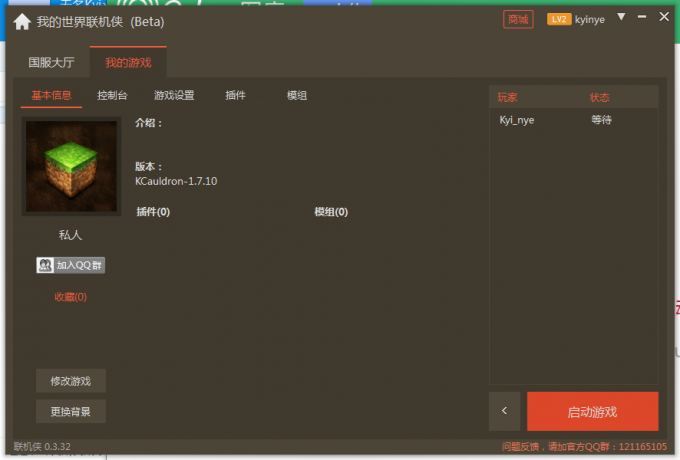Click the 联机侠 0.3.32 version text
The height and width of the screenshot is (460, 680).
coord(42,447)
